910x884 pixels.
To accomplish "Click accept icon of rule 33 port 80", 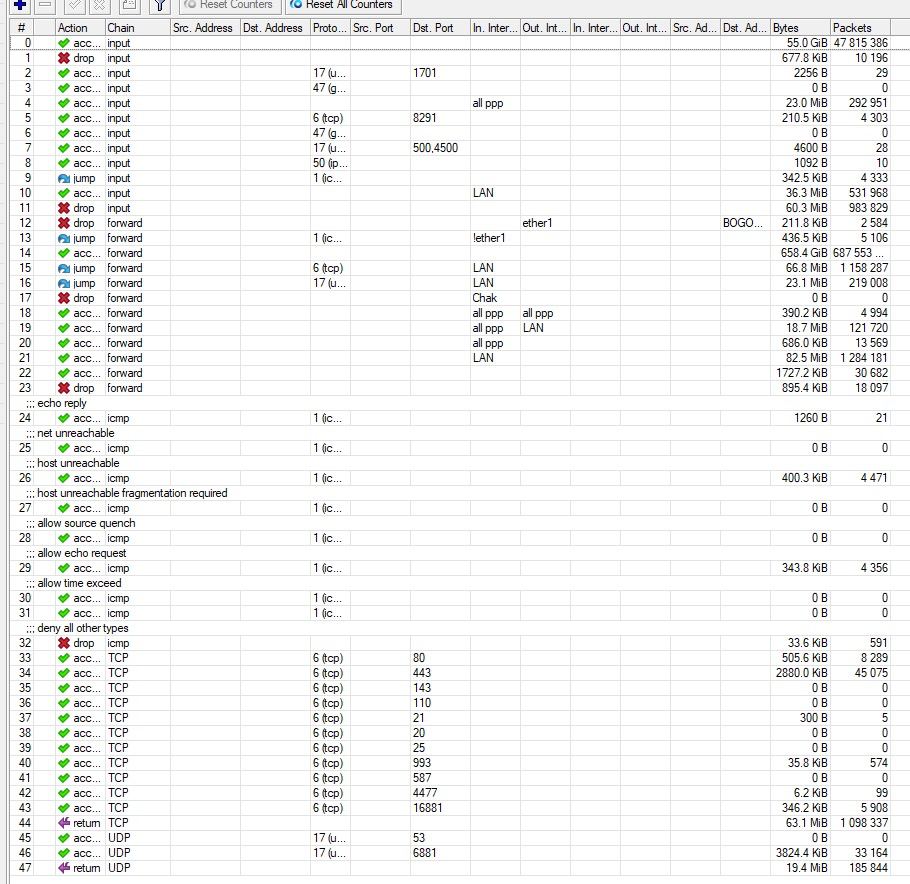I will [64, 658].
